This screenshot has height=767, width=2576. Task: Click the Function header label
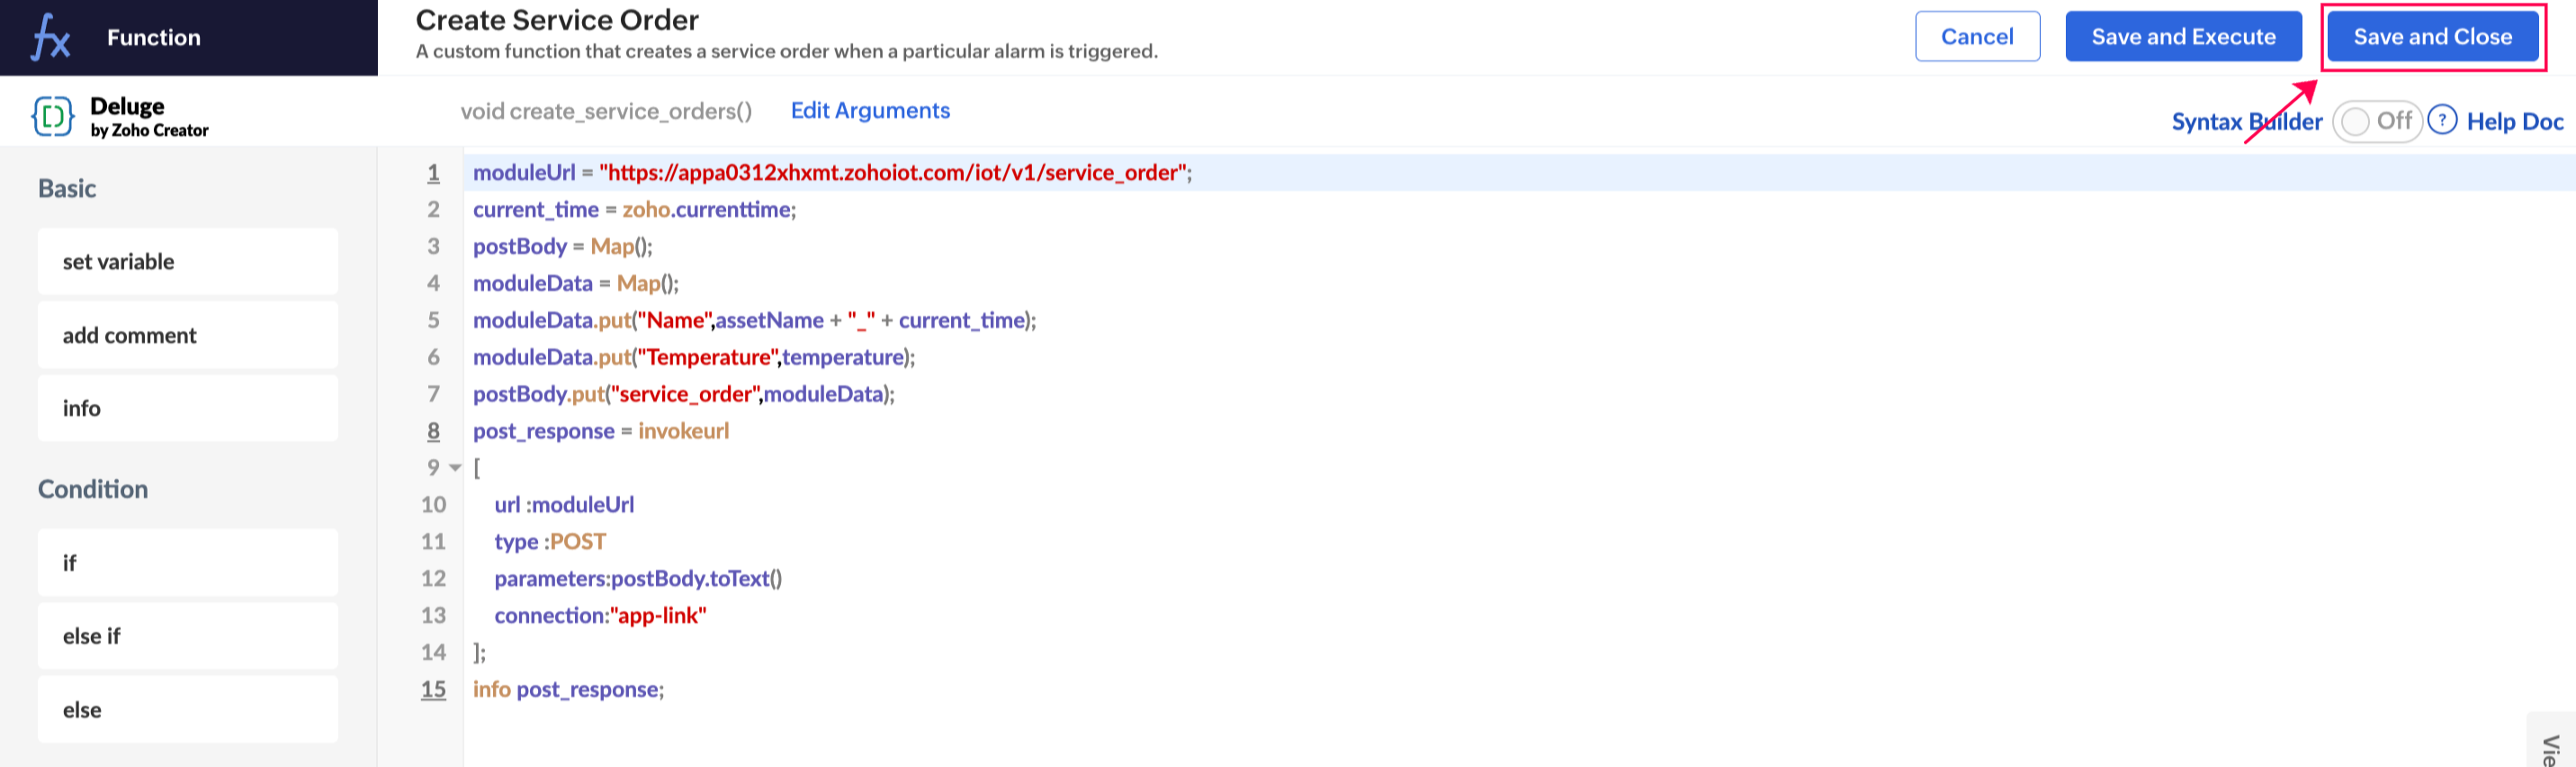[x=154, y=38]
